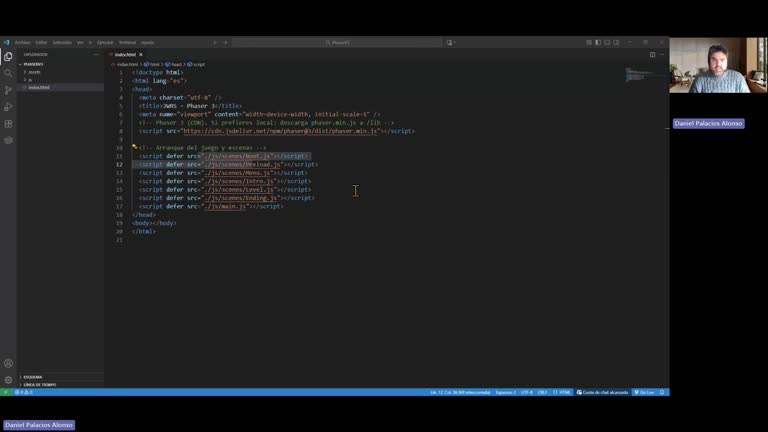Screen dimensions: 768x432
Task: Follow the ./js/main.js script link
Action: [225, 206]
